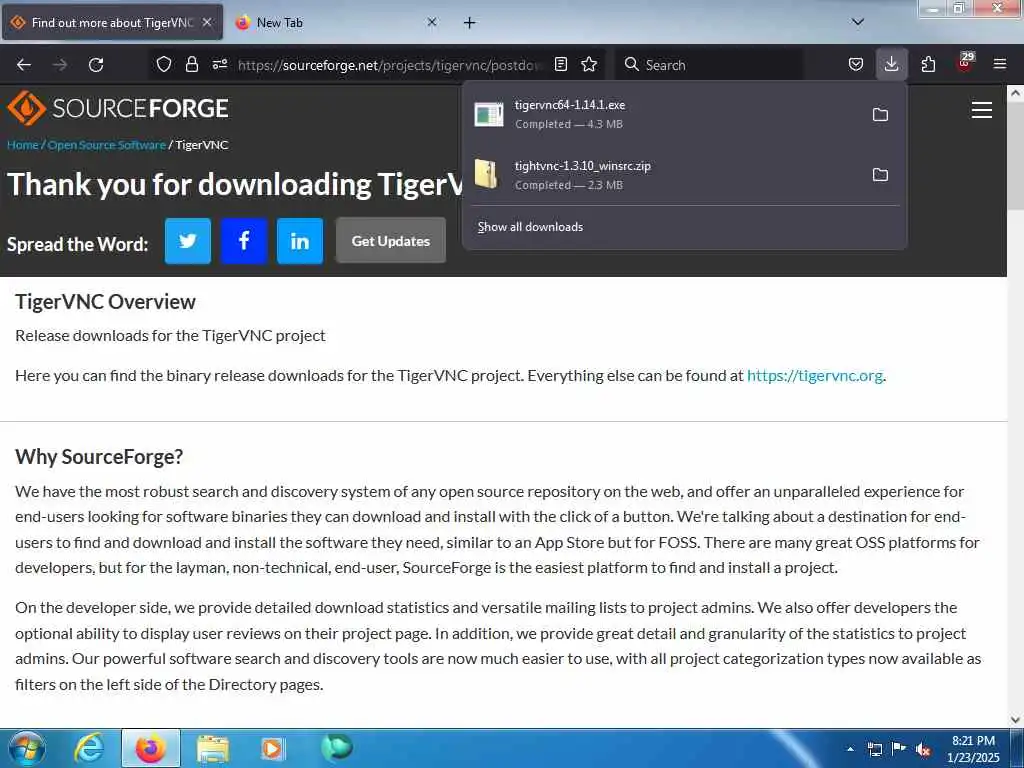Open the Windows Start menu
The width and height of the screenshot is (1024, 768).
pos(25,748)
